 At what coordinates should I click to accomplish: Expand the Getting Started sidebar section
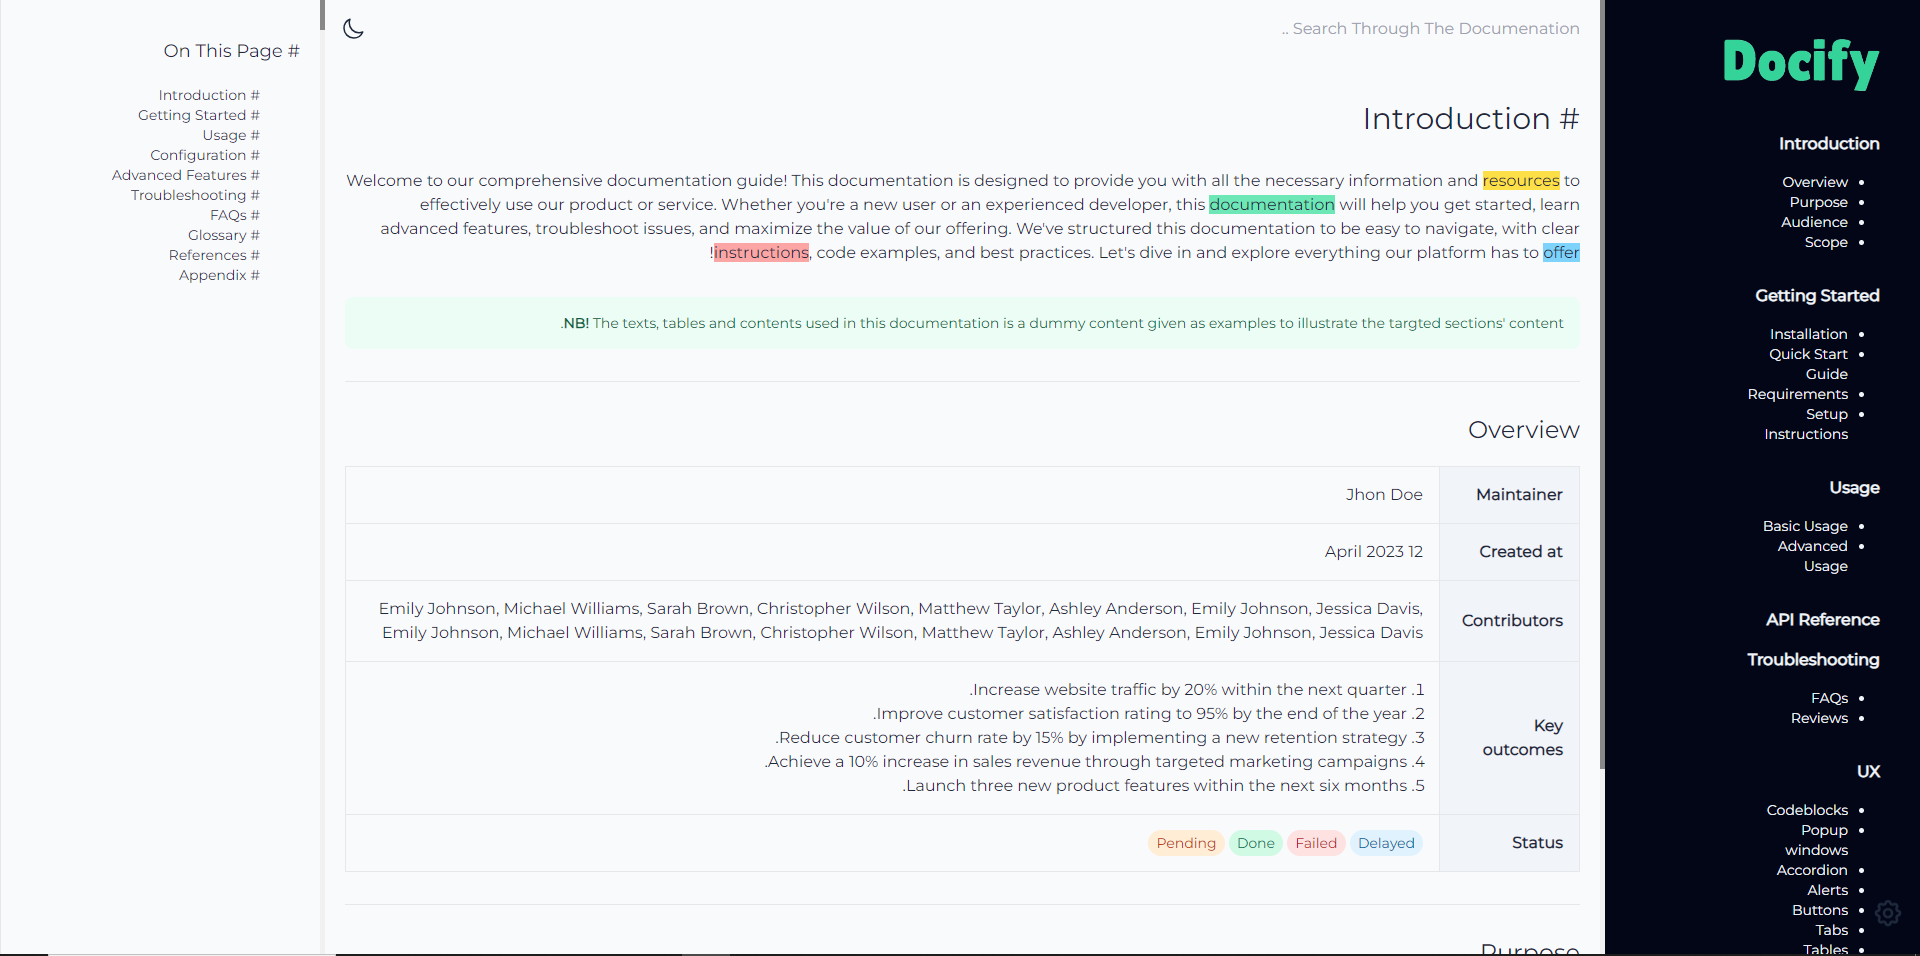(x=1818, y=295)
